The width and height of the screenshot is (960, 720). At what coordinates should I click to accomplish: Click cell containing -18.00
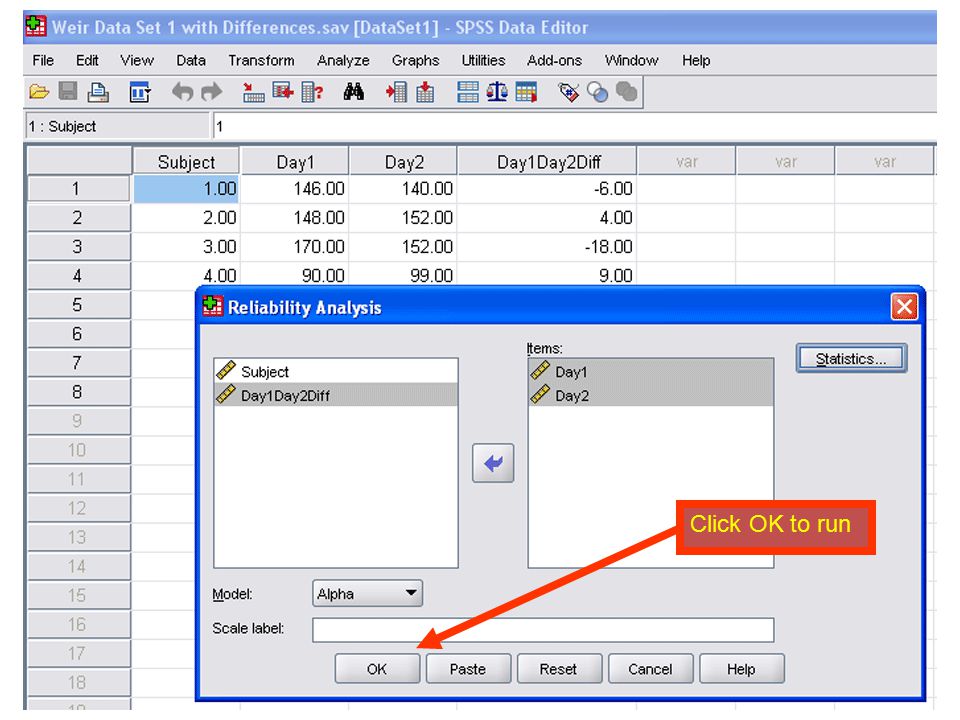(x=548, y=247)
